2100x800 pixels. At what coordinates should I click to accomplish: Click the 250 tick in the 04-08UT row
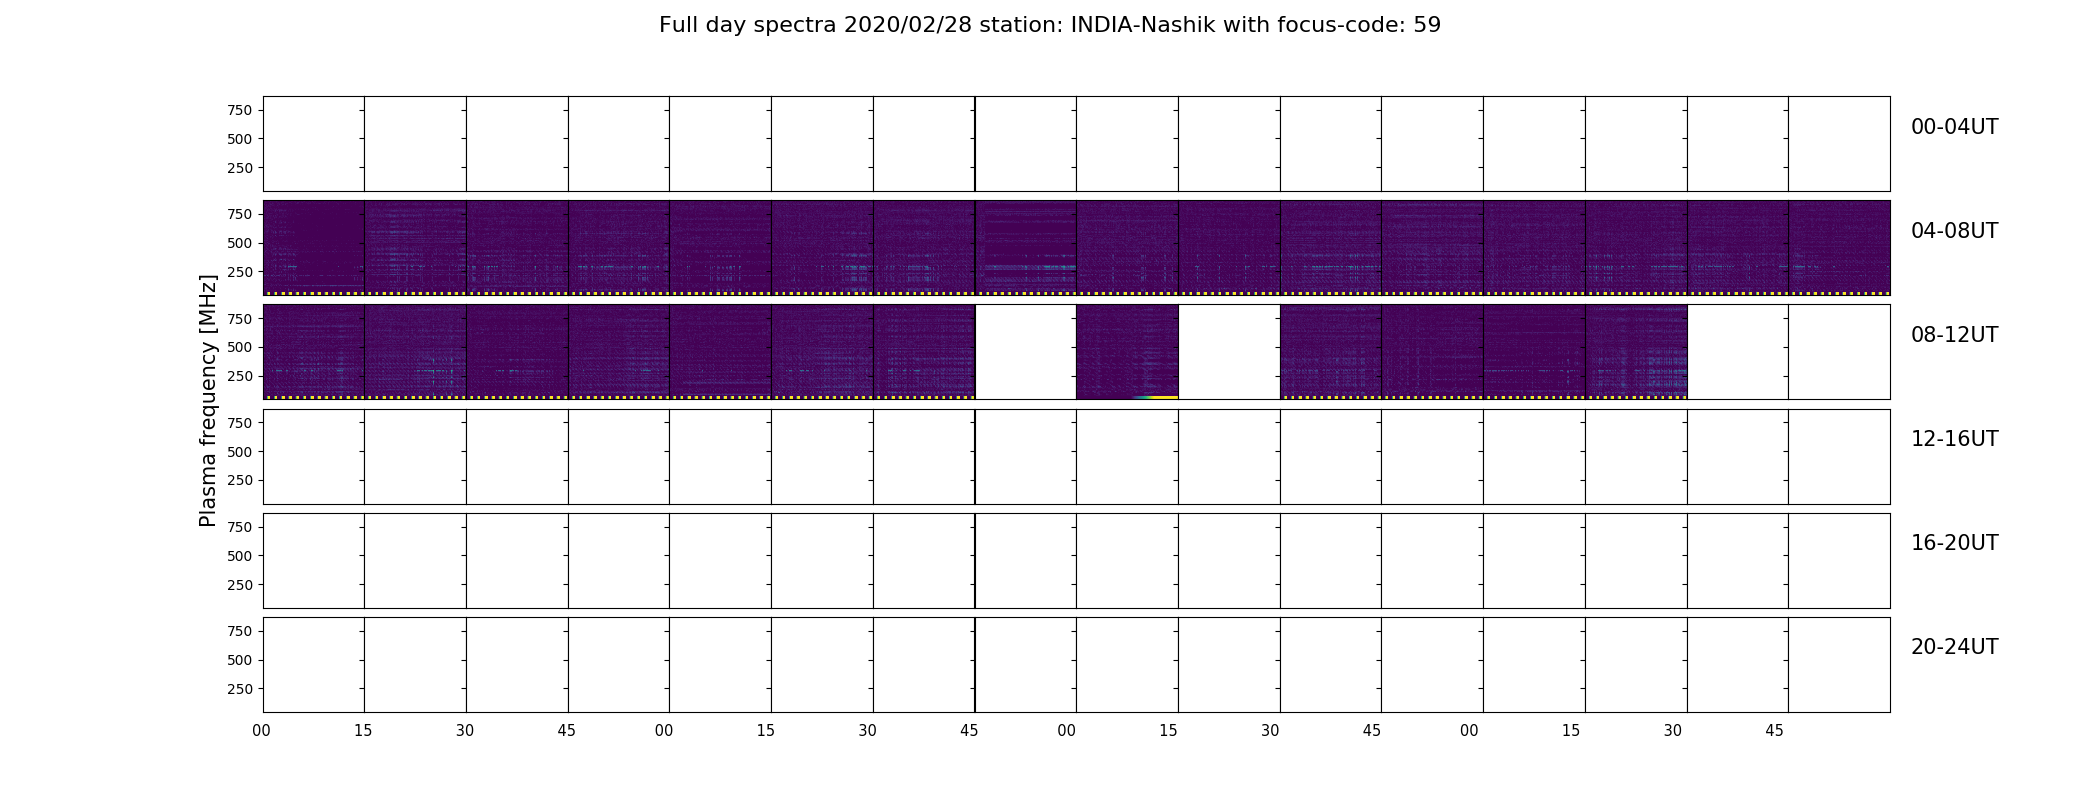pos(240,272)
